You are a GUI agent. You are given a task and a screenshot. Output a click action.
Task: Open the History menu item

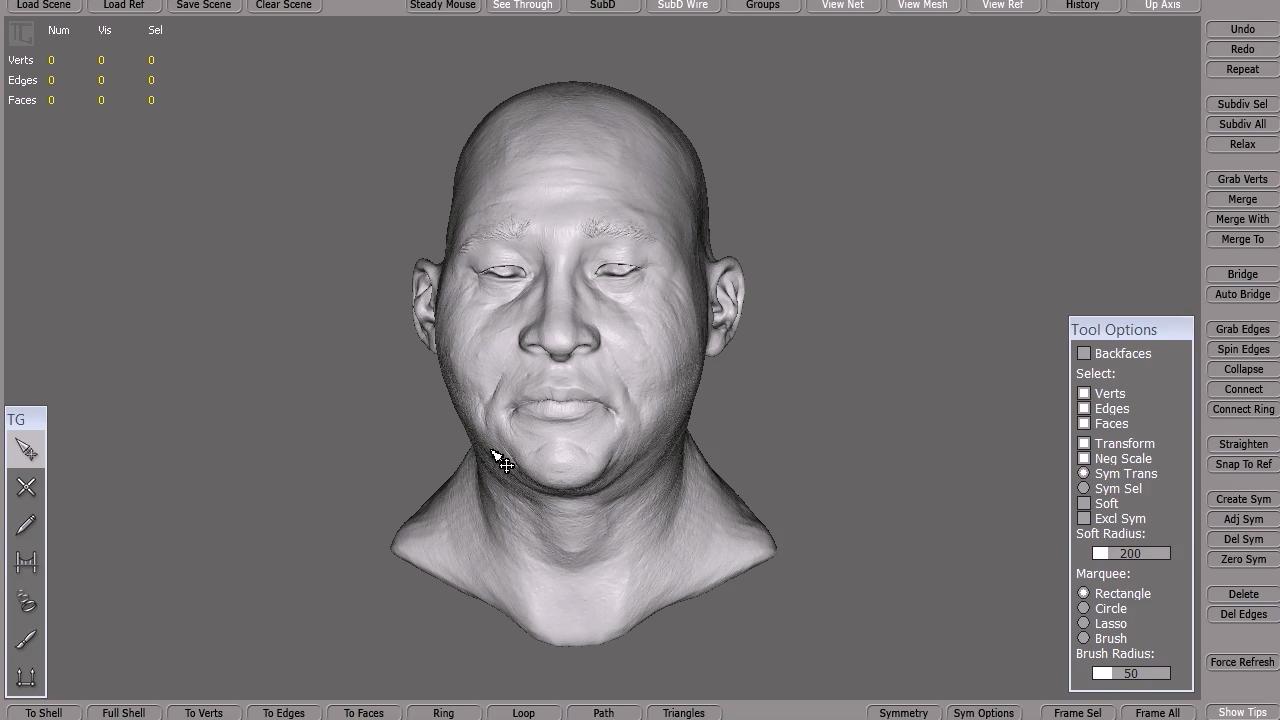(x=1082, y=5)
